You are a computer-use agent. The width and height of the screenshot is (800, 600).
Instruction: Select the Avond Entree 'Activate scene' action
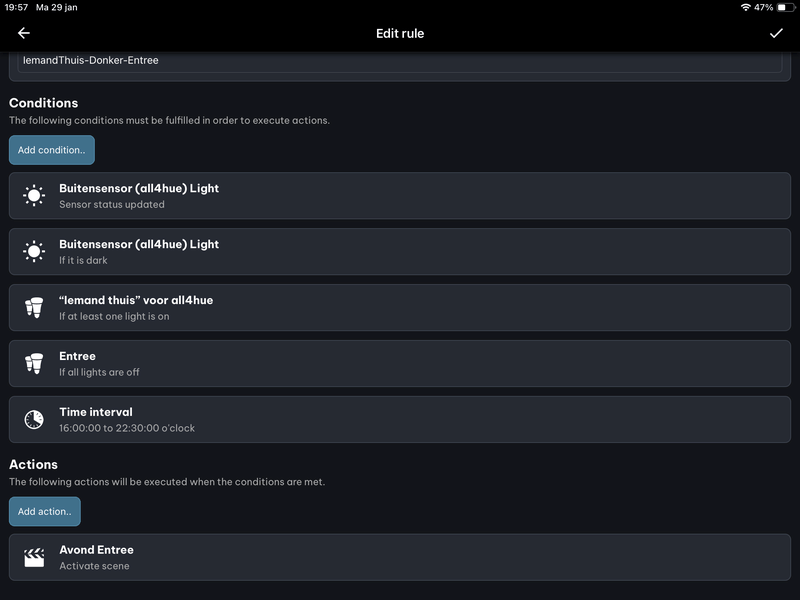tap(400, 557)
